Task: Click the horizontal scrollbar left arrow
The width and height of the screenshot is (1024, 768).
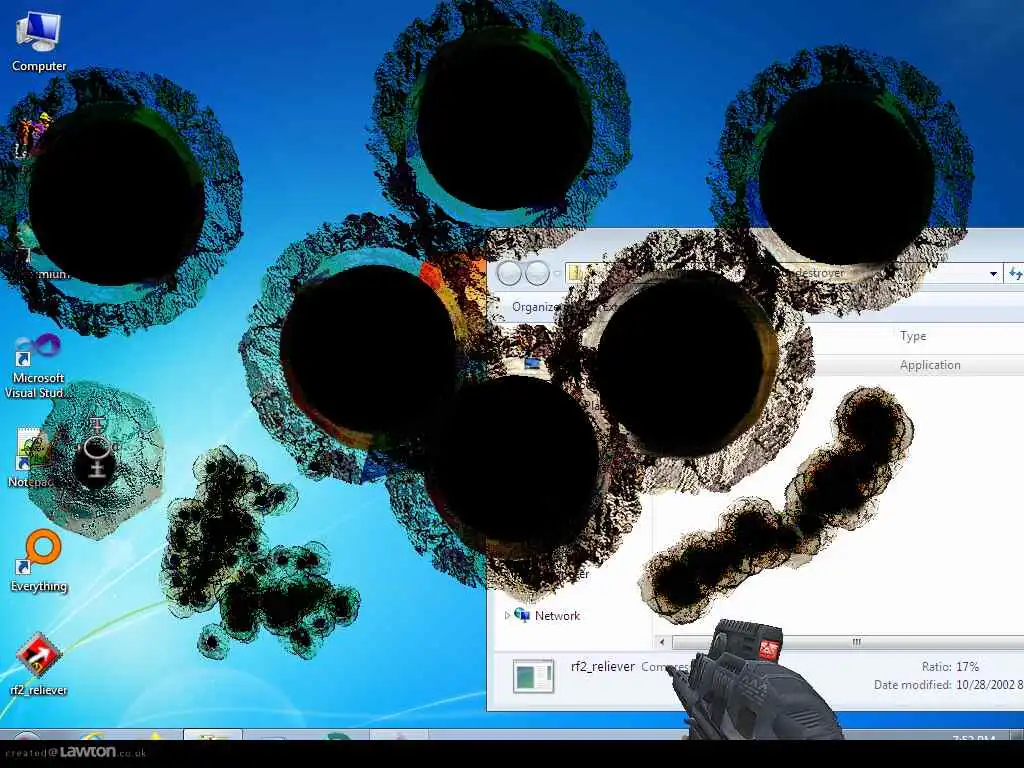Action: 662,642
